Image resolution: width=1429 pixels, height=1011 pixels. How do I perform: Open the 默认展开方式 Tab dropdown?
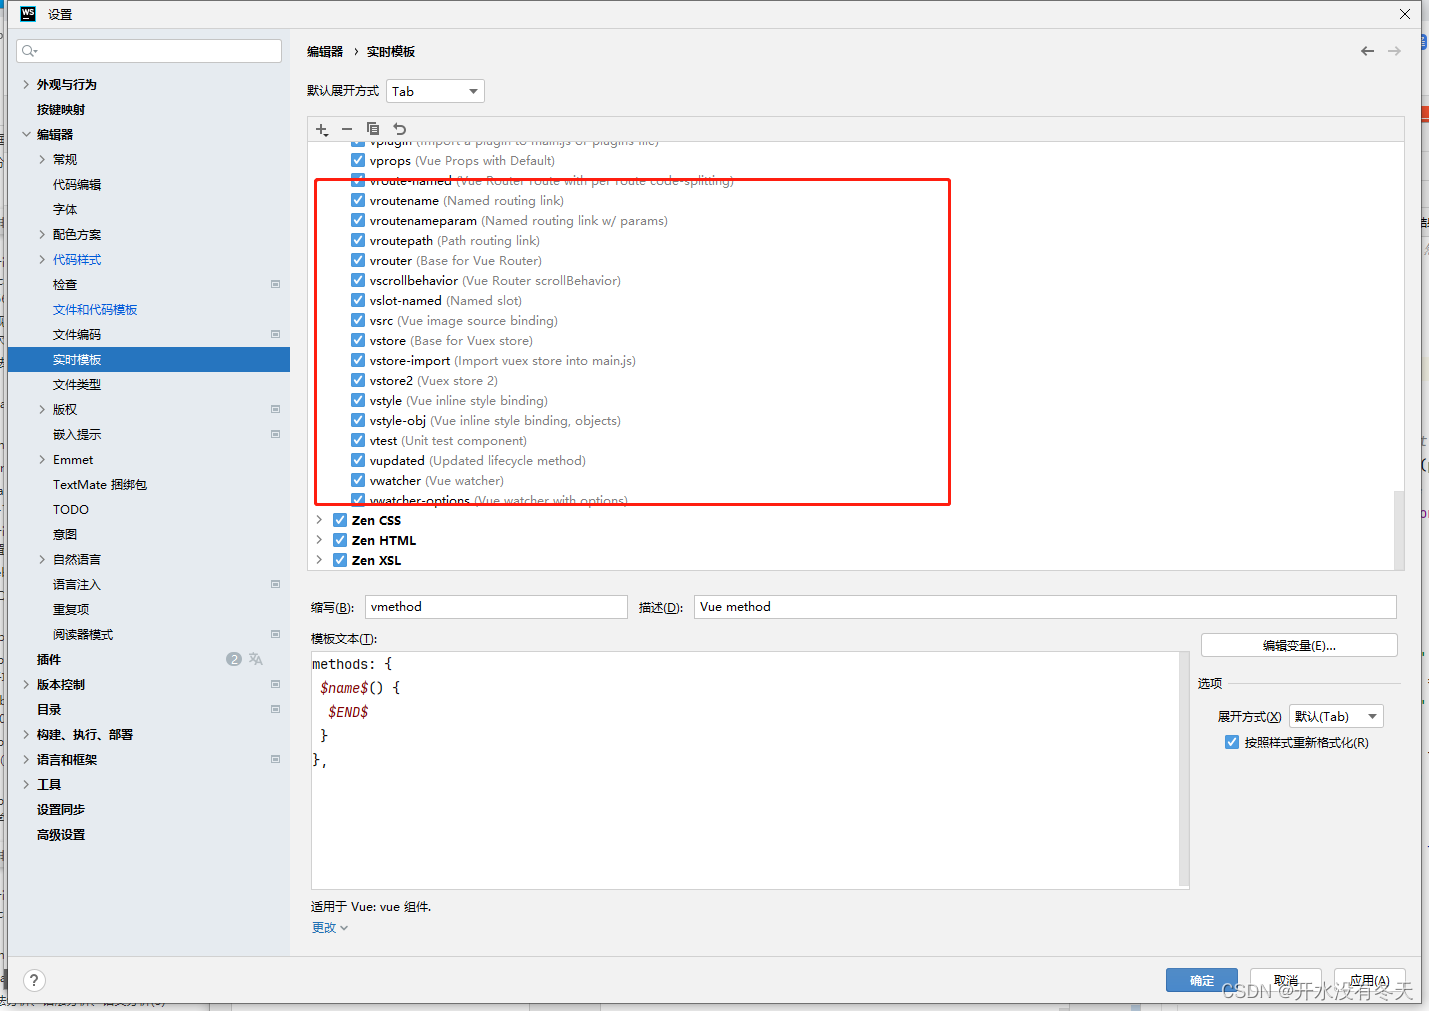click(435, 91)
